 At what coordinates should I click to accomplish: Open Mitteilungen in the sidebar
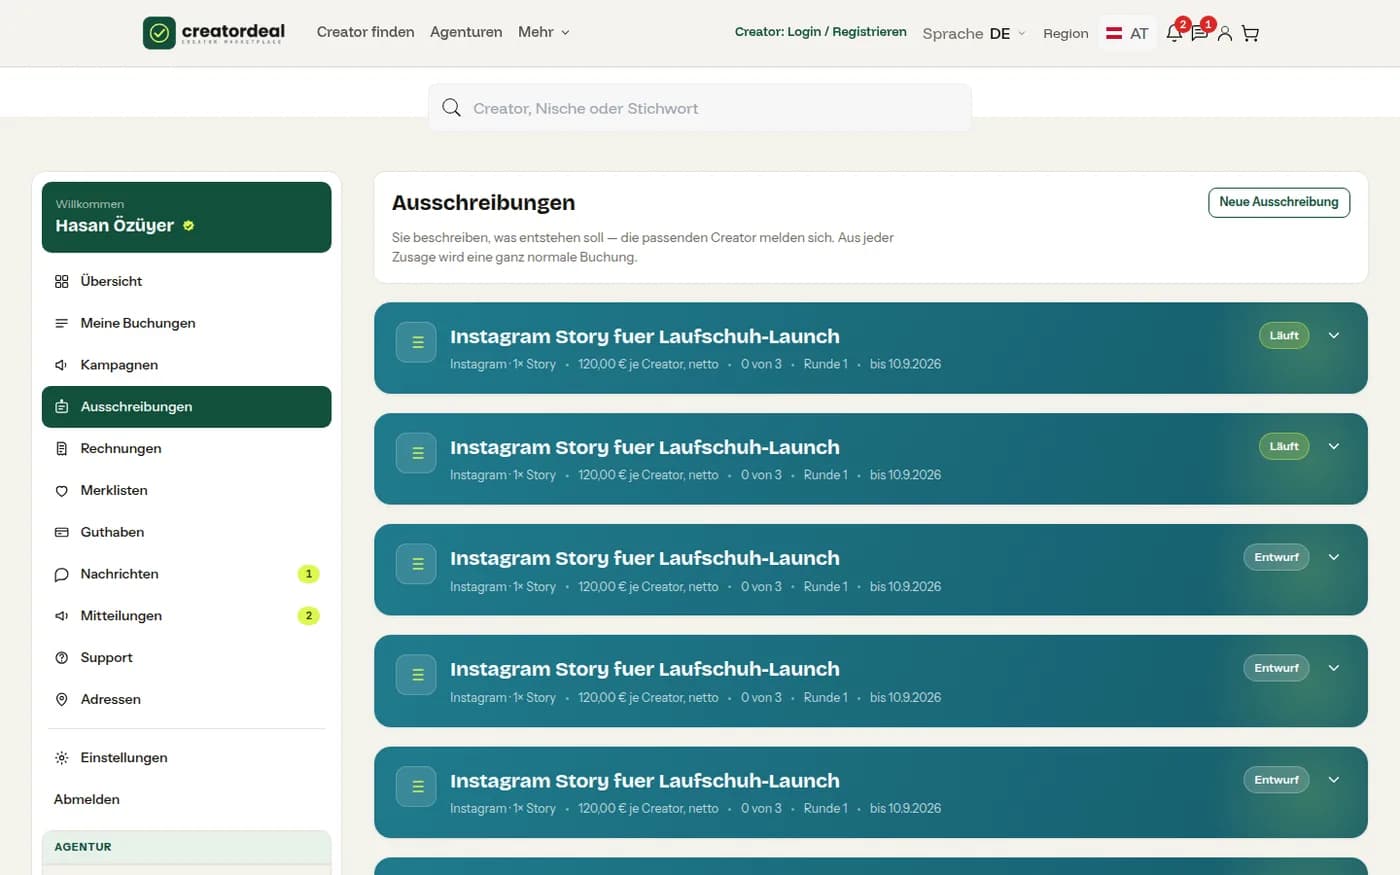(x=187, y=616)
